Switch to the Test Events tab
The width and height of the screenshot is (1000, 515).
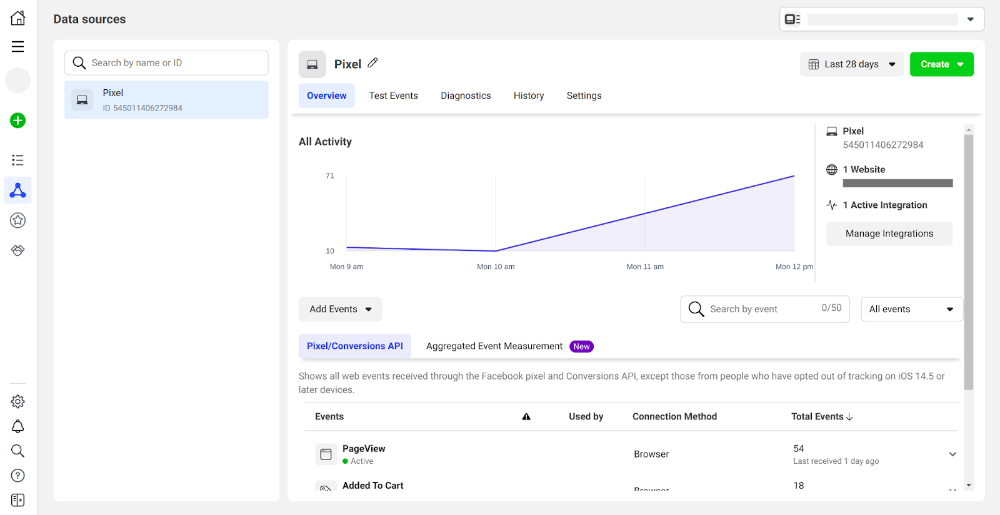pos(393,96)
